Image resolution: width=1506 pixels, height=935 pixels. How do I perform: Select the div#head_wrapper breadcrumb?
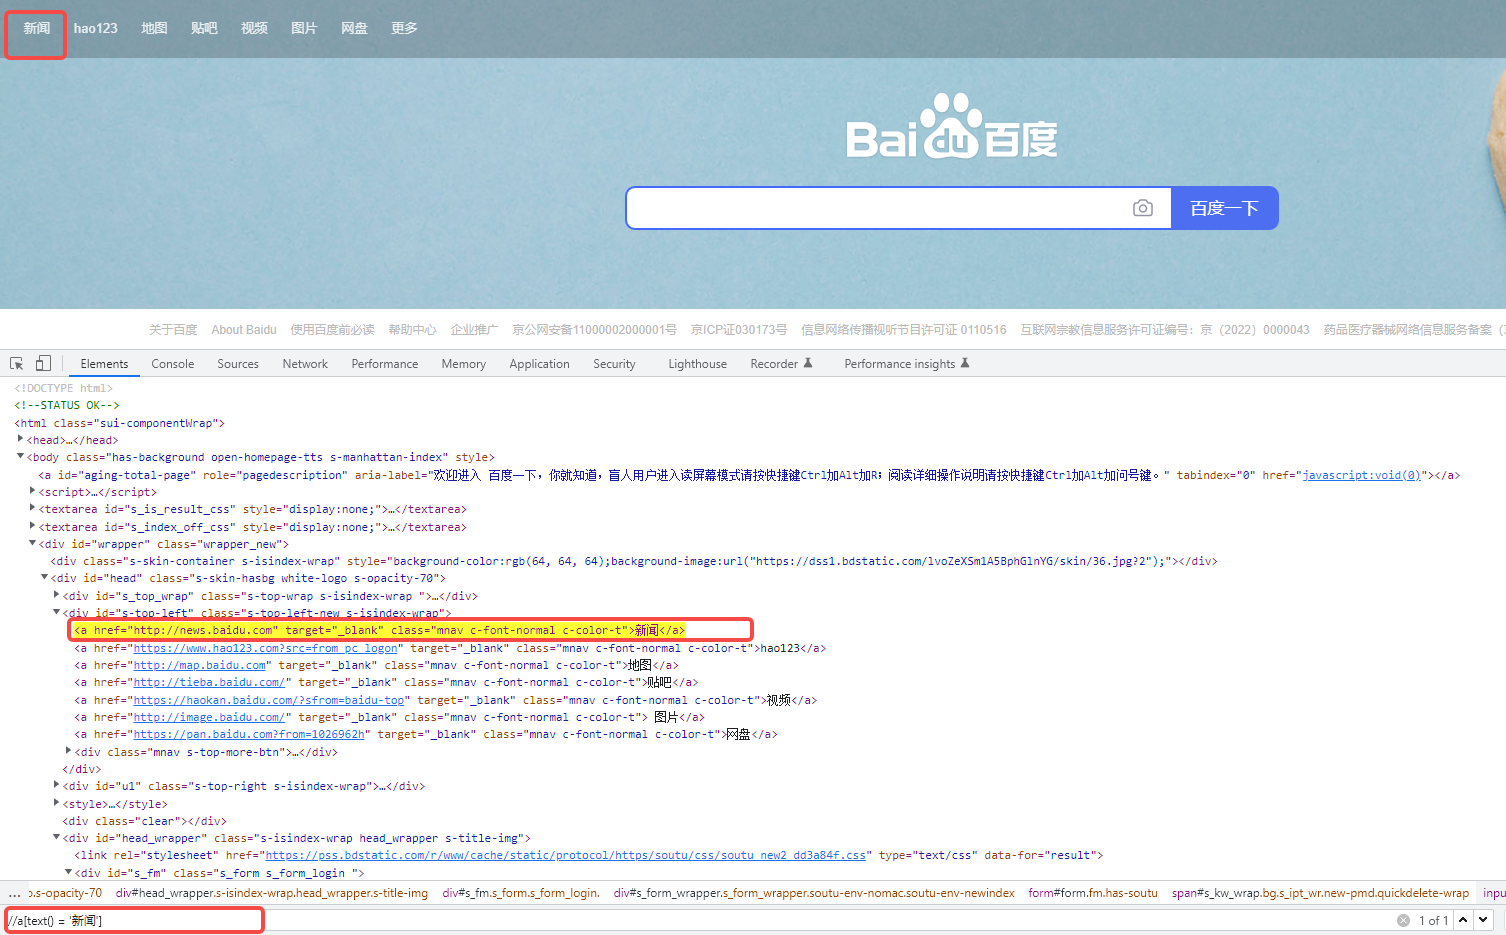click(272, 893)
